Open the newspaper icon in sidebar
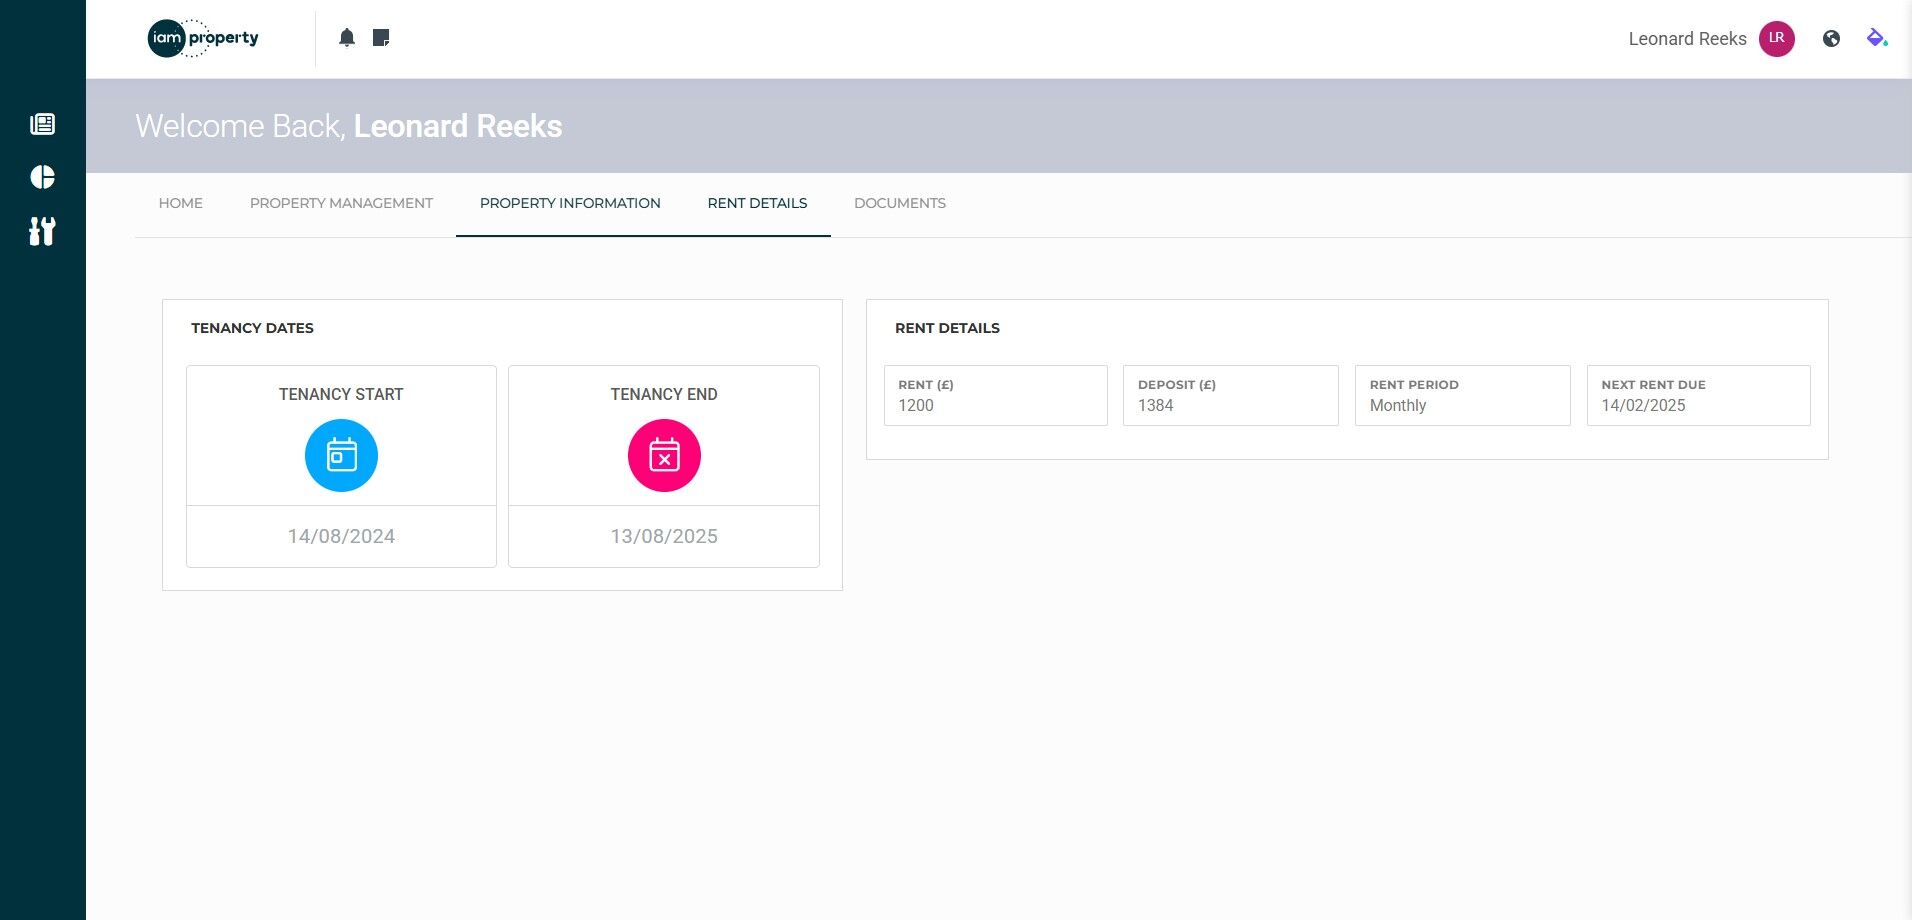 [x=42, y=124]
